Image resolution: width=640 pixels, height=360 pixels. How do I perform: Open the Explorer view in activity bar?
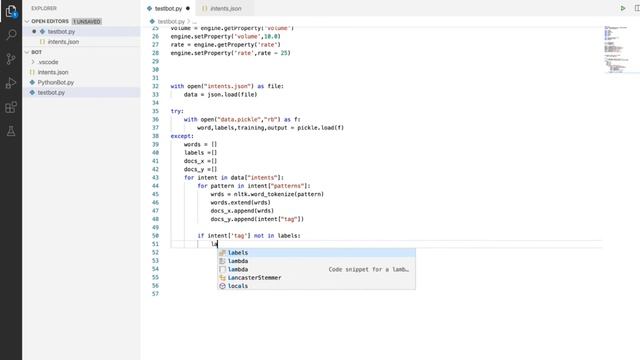click(x=11, y=11)
